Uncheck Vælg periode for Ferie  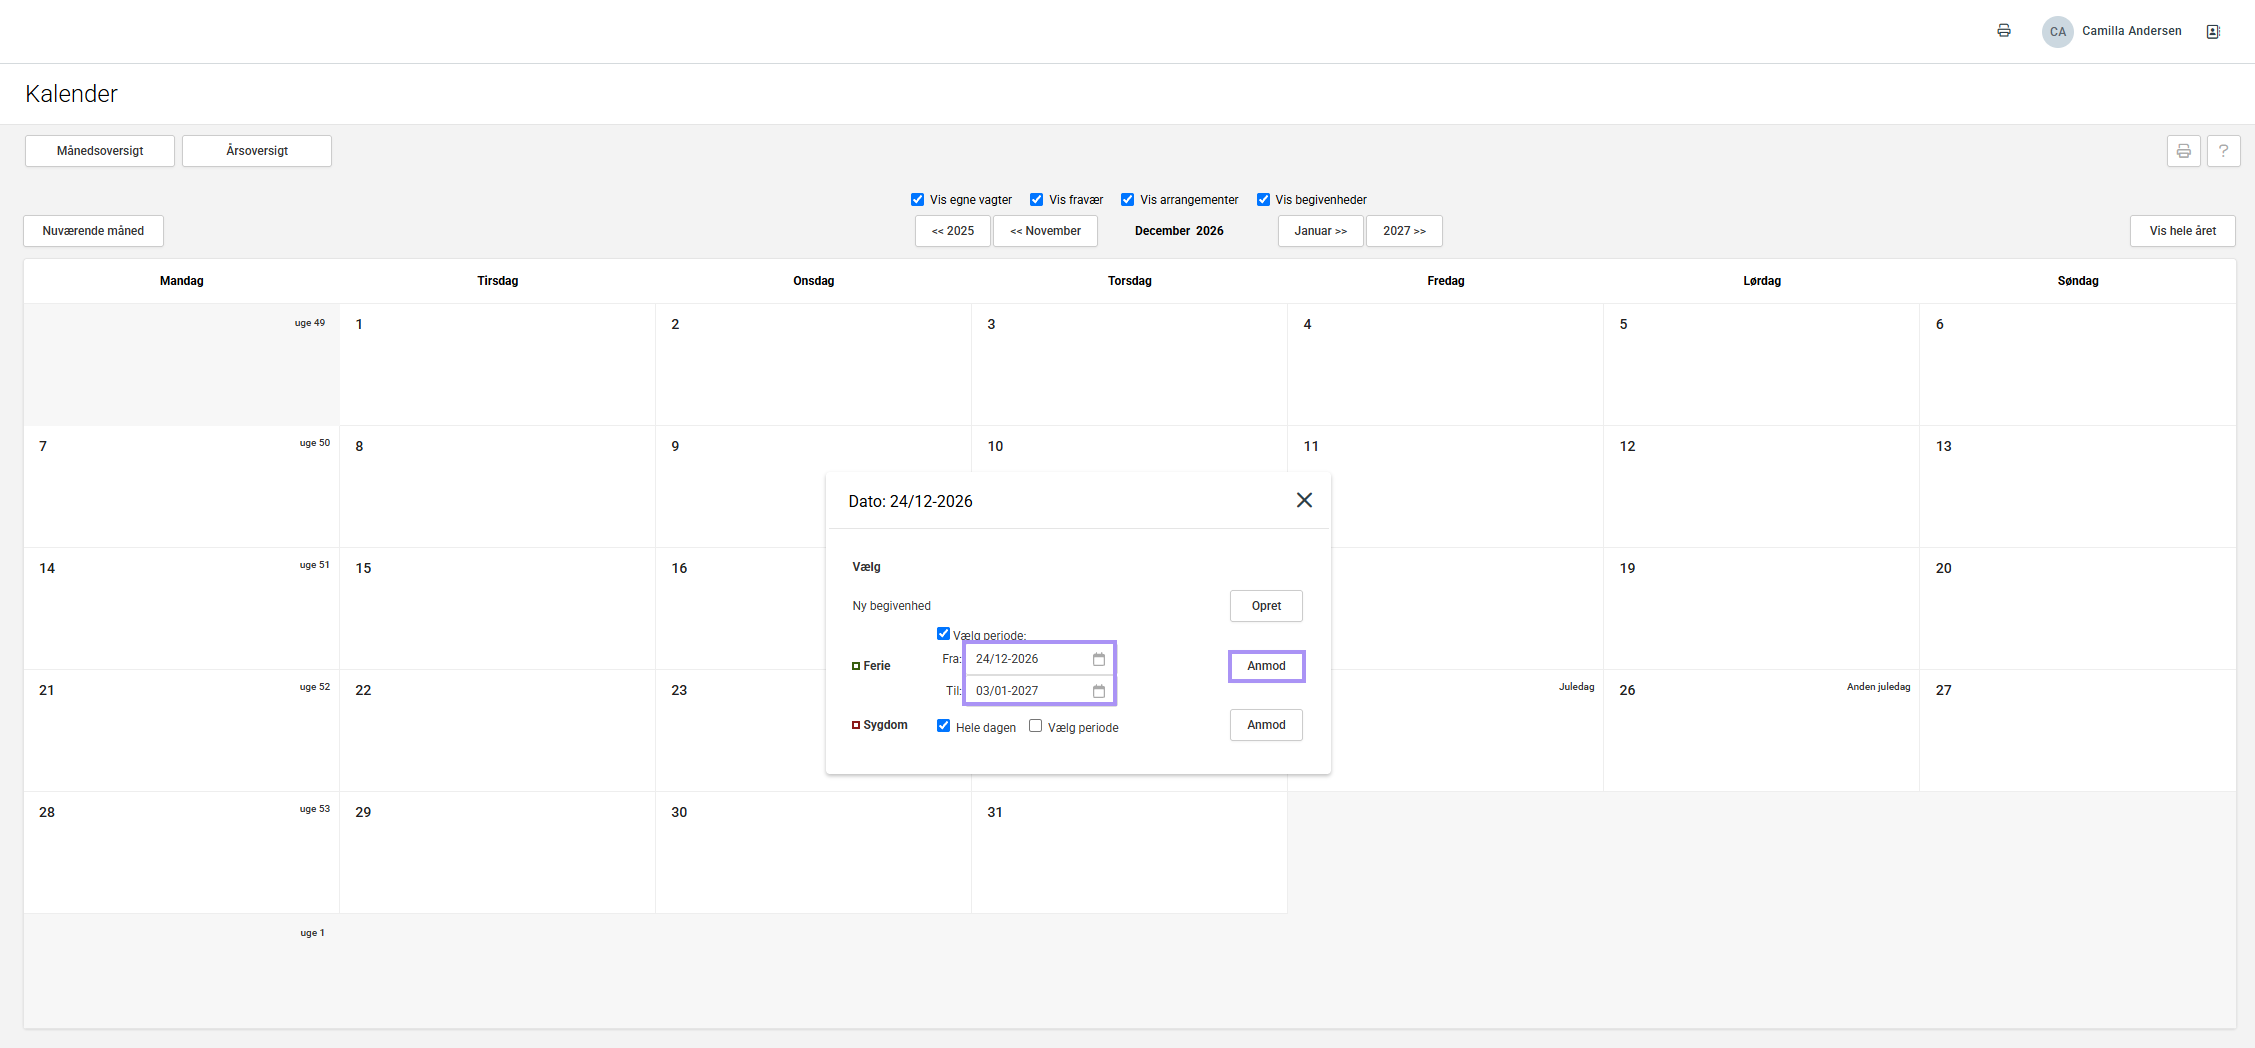(x=943, y=633)
